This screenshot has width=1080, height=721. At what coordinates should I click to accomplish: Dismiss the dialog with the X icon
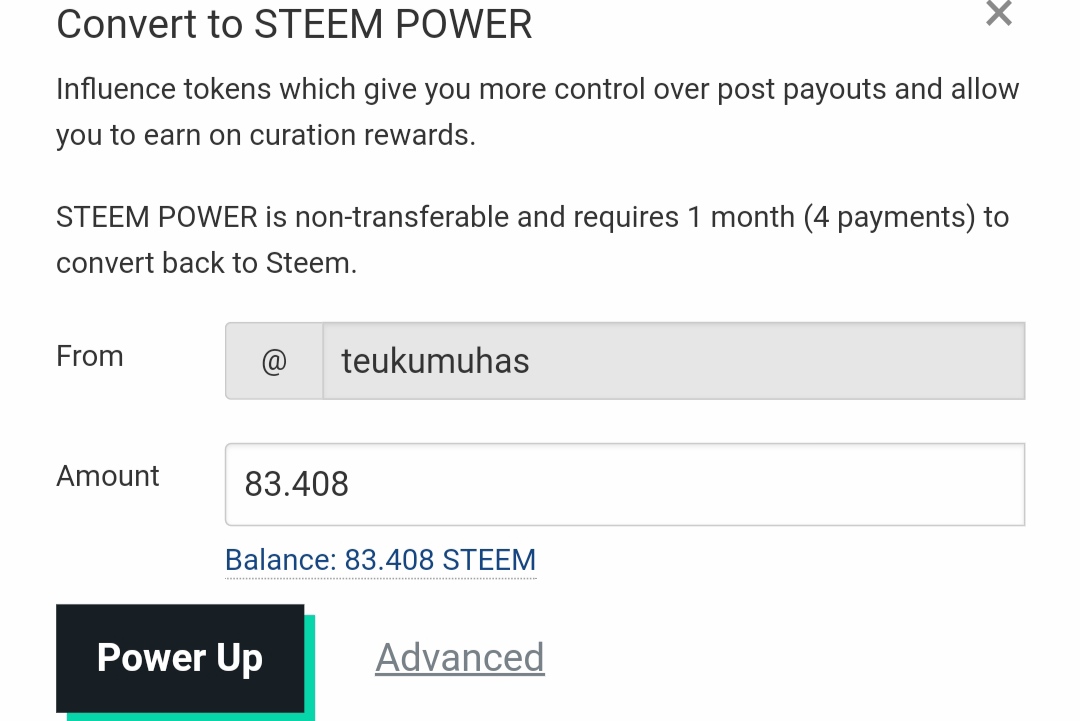(999, 13)
